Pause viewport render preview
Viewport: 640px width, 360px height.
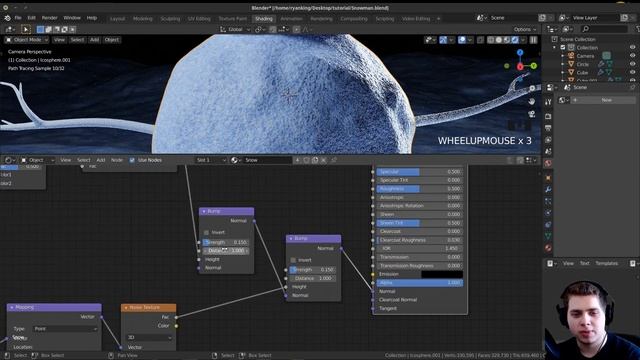[x=533, y=40]
